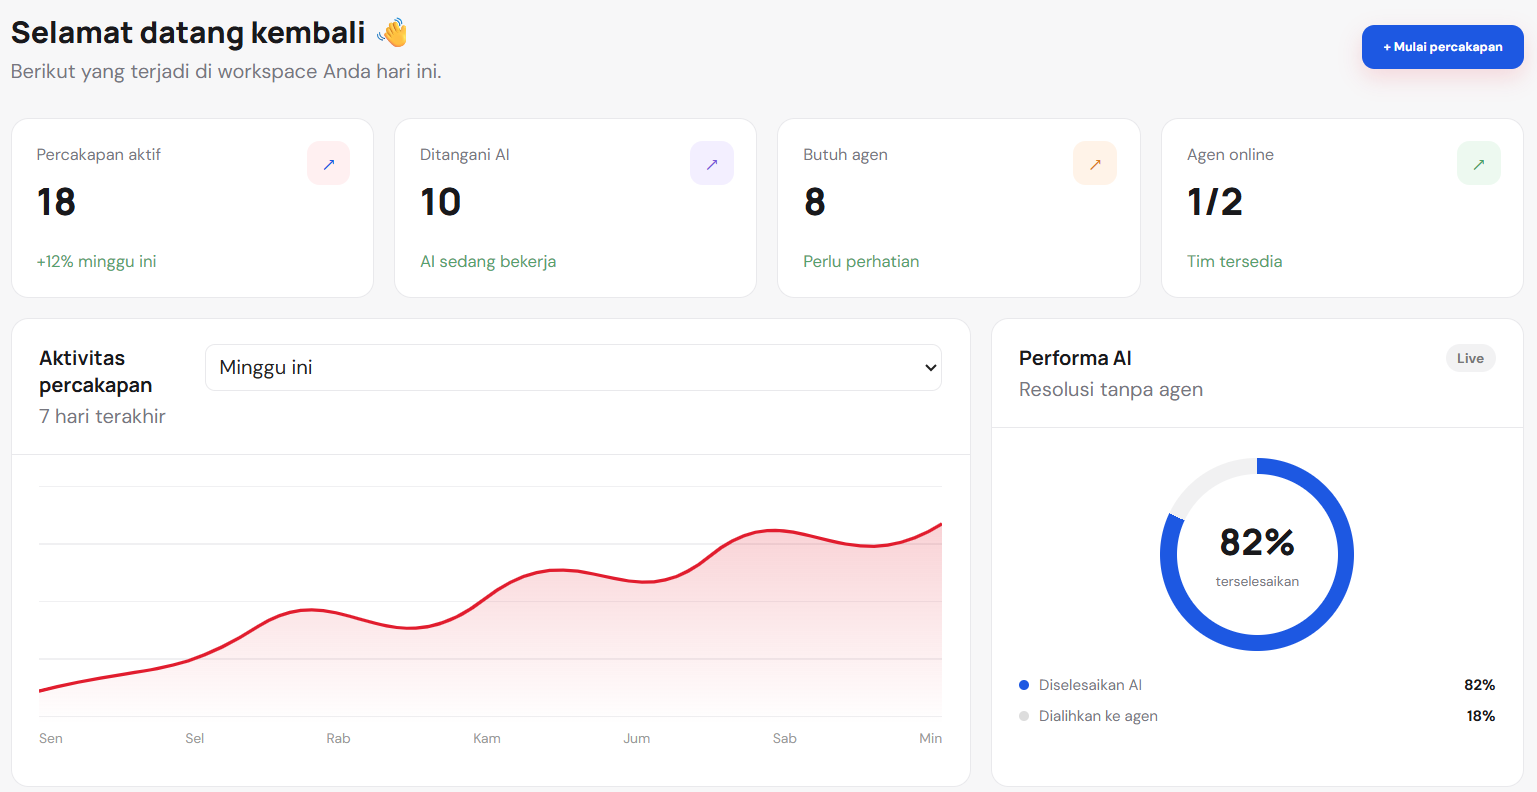Click the Dialihkan ke agen legend label
The image size is (1537, 792).
(x=1098, y=716)
